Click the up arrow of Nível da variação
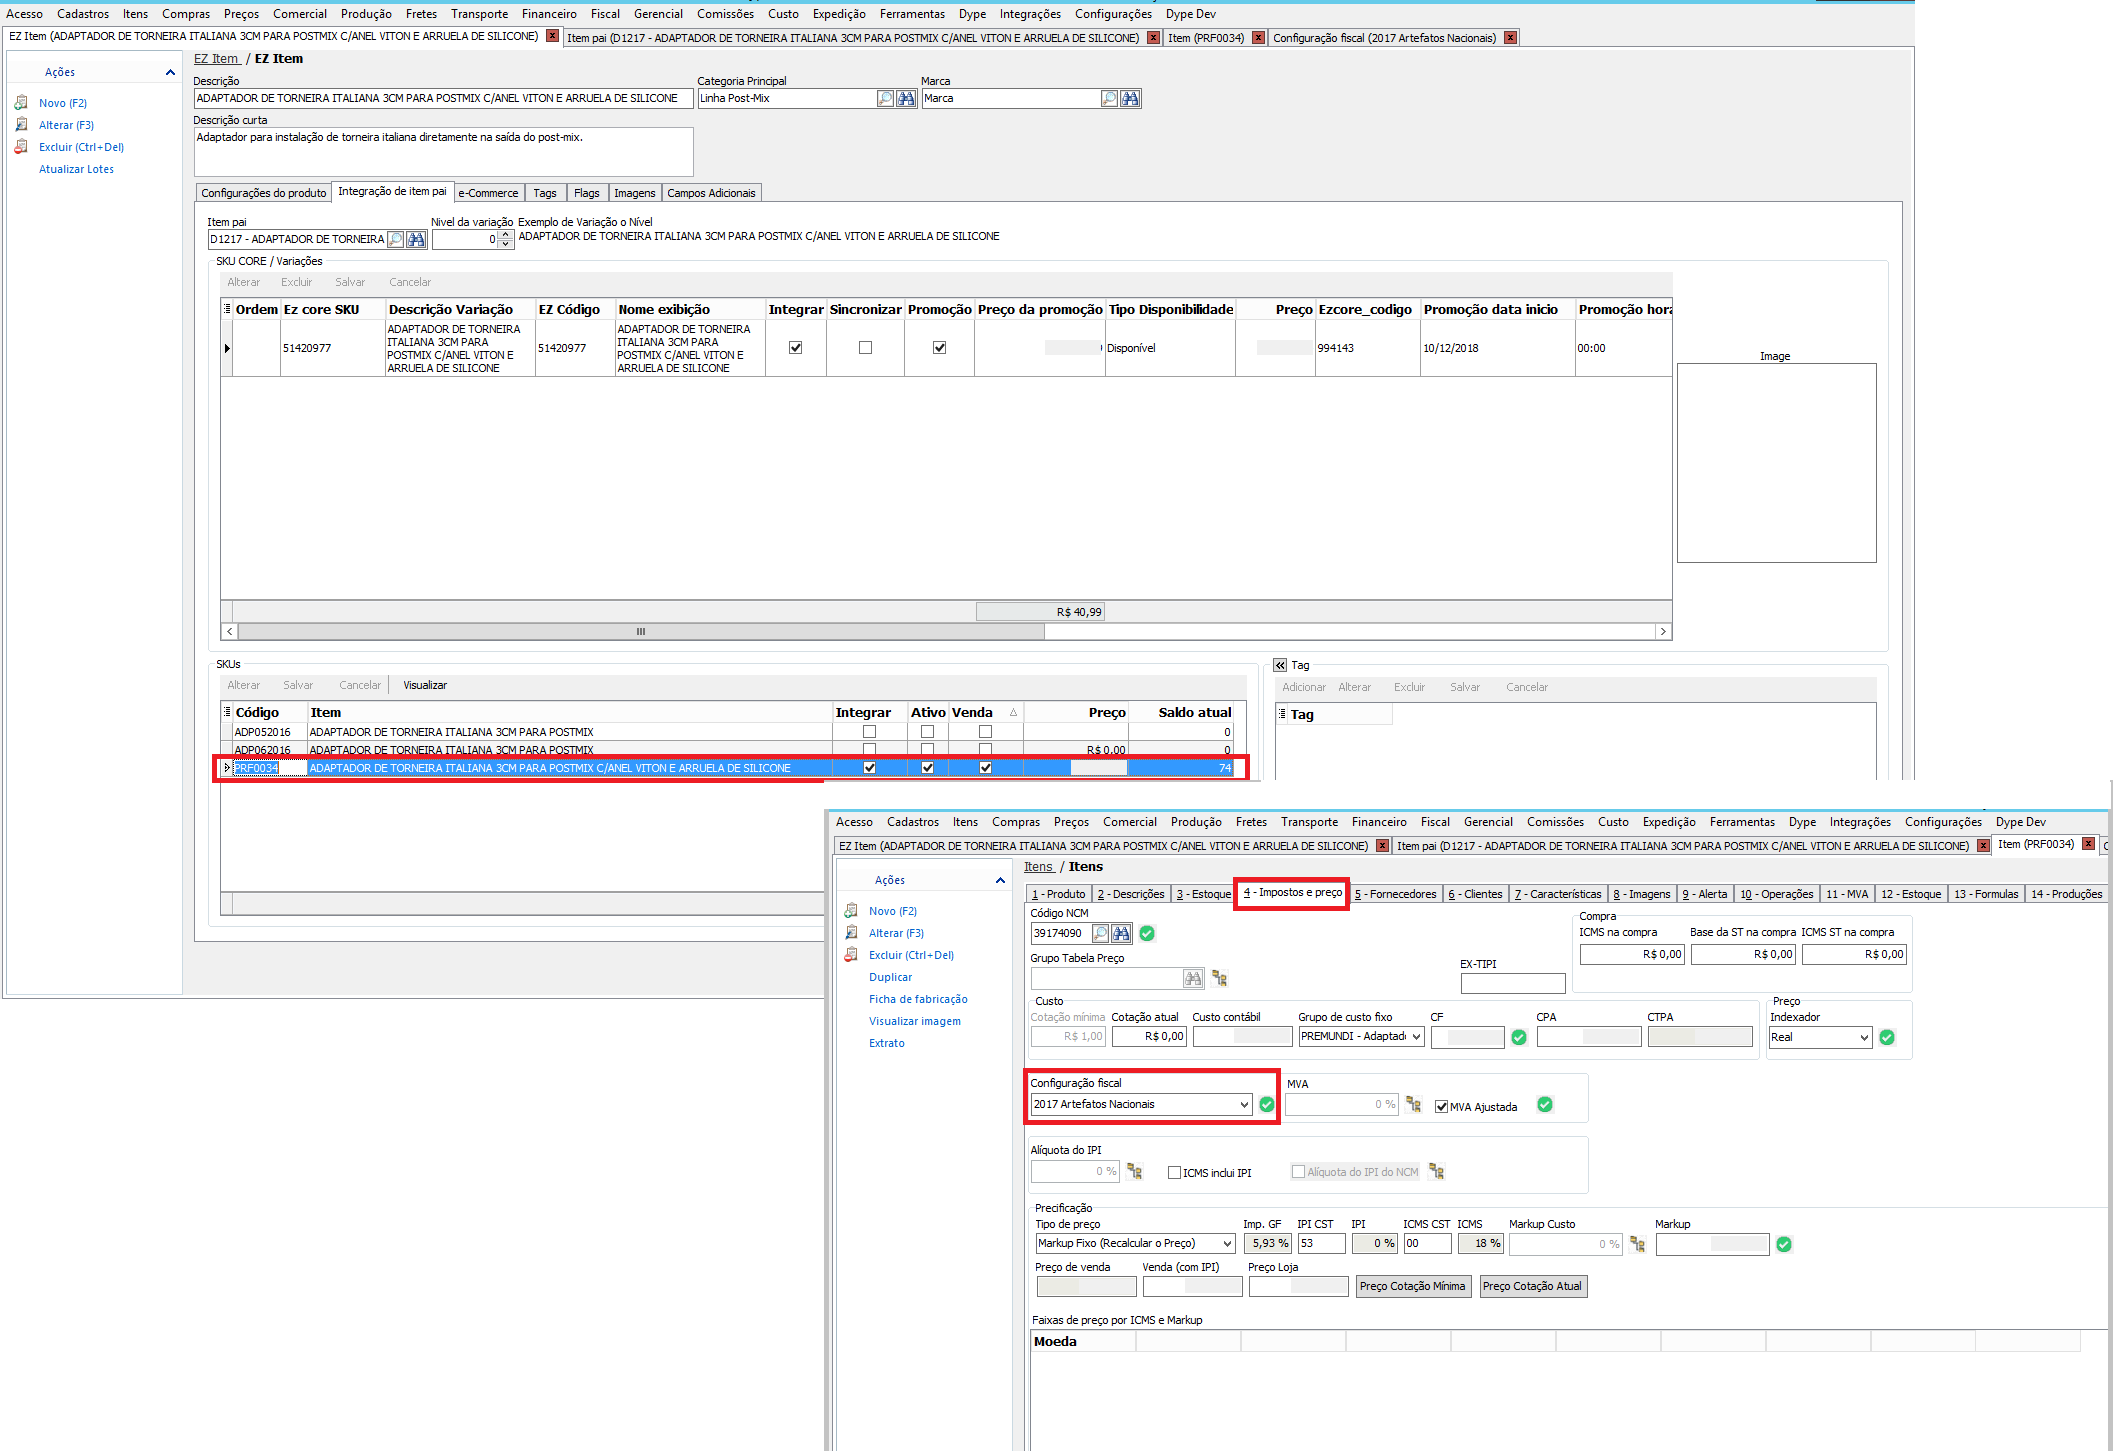The height and width of the screenshot is (1451, 2113). pos(506,235)
